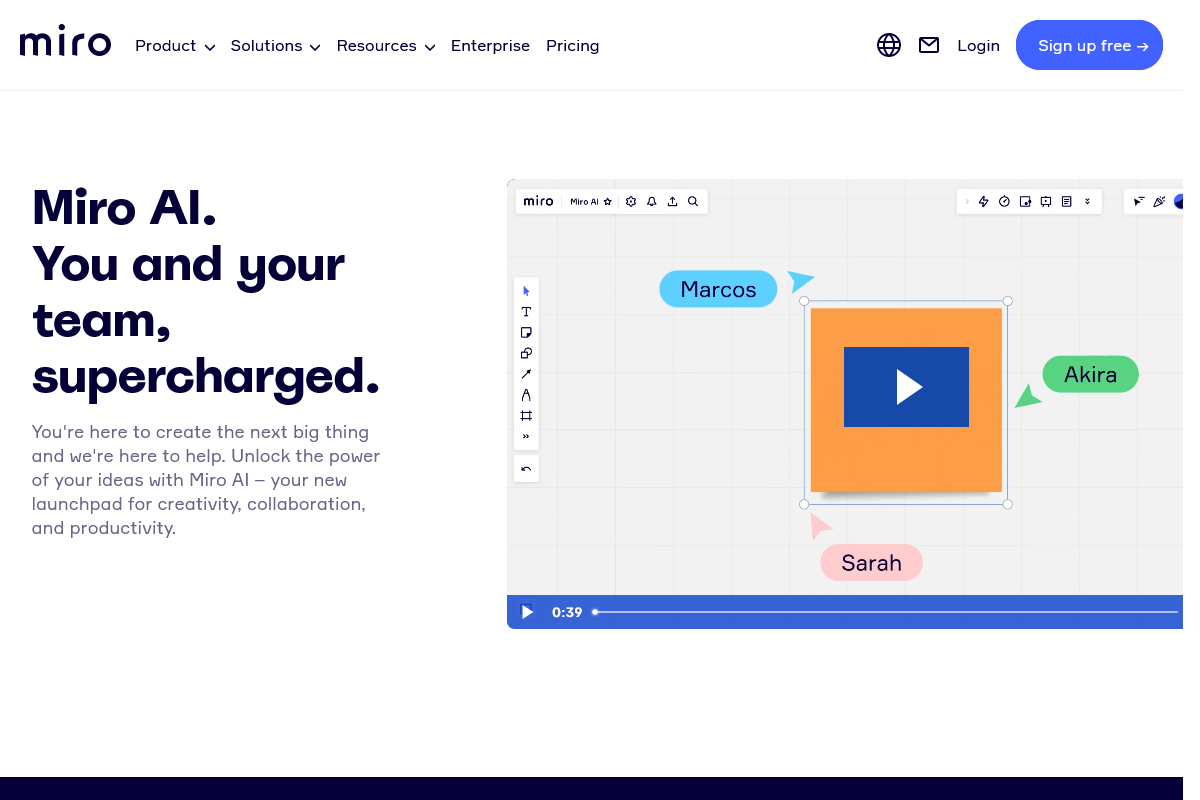Select the connector arrow tool

(x=526, y=373)
